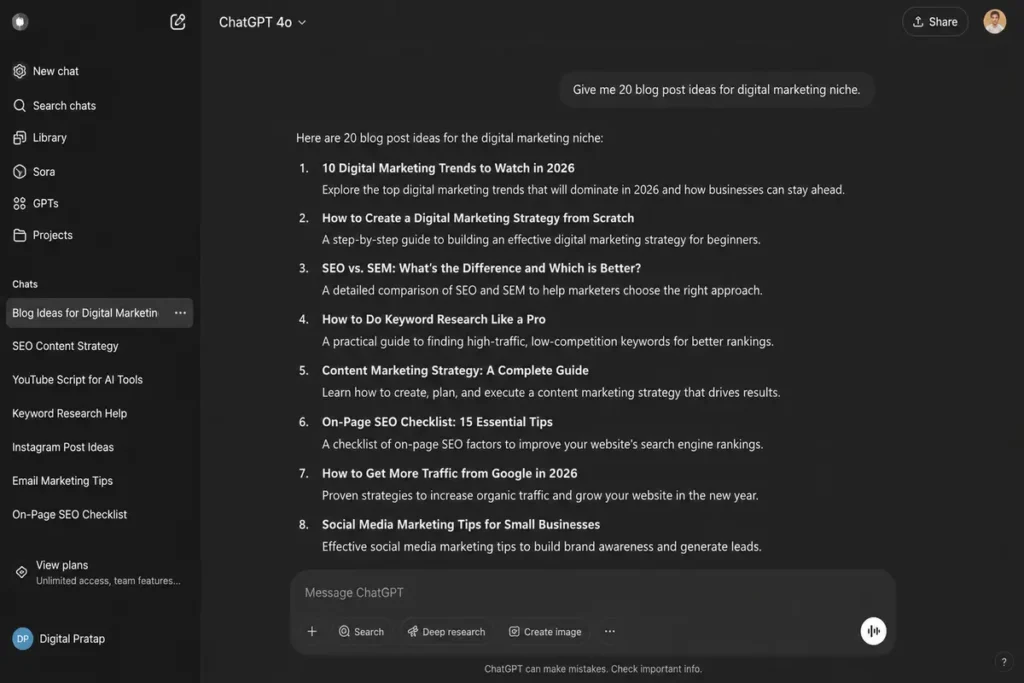Click 'Social Media Marketing Tips for Small Businesses'
Screen dimensions: 1024x683
pos(460,524)
